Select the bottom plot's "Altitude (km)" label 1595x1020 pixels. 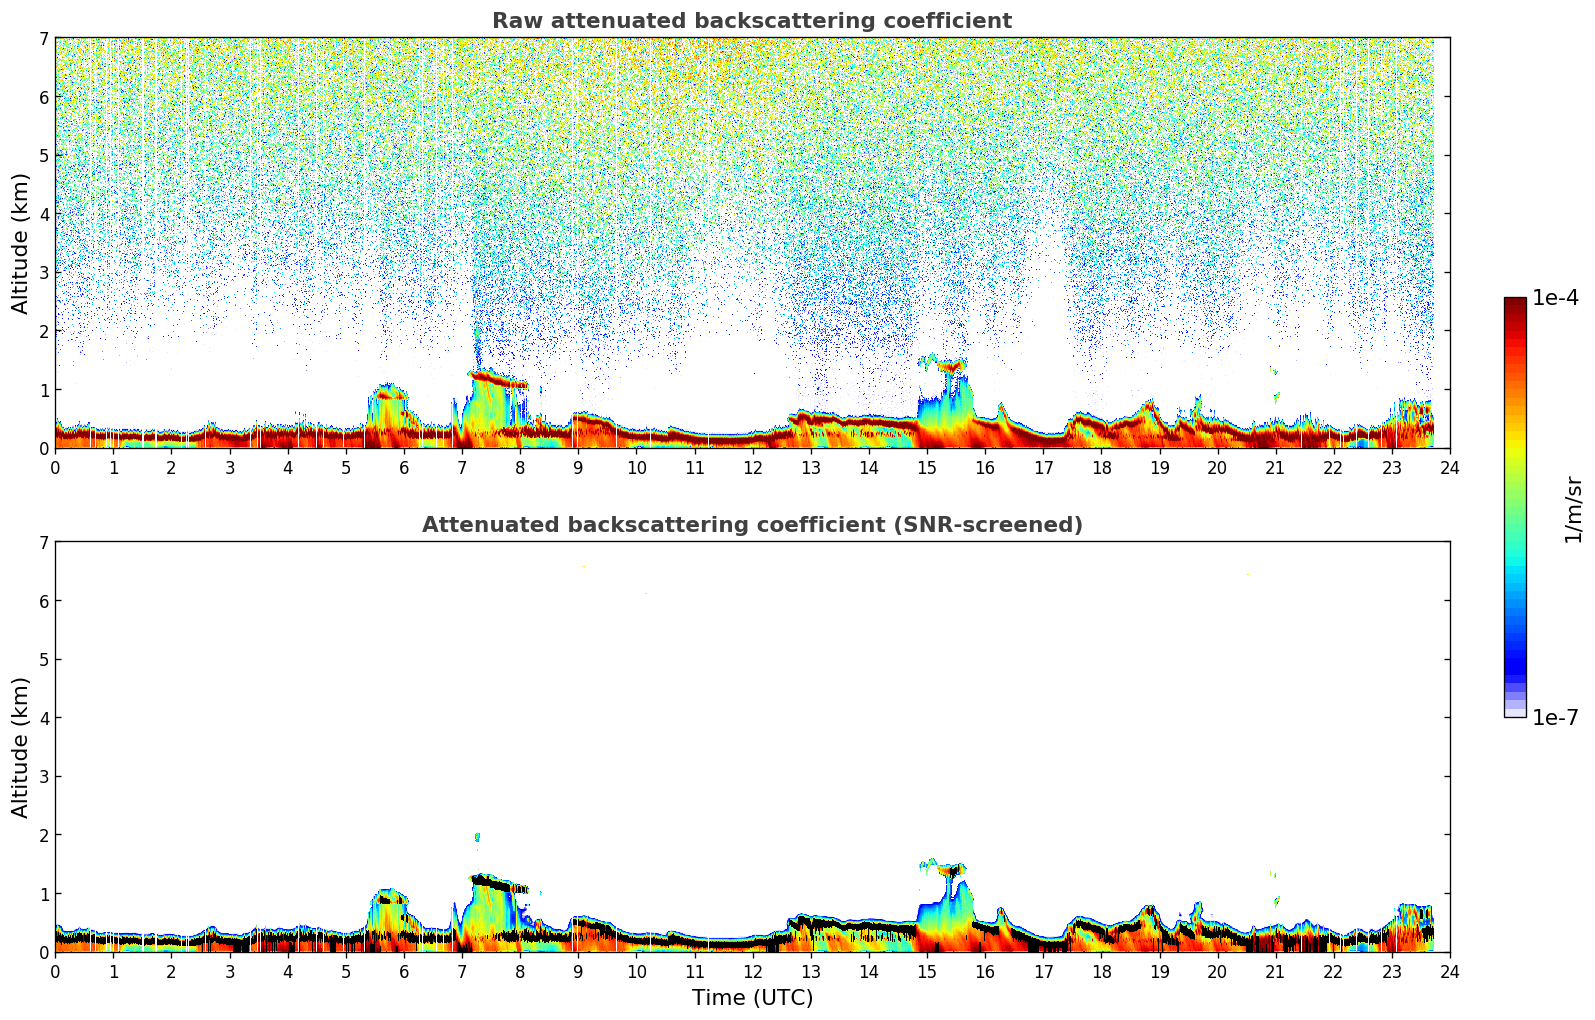[x=21, y=747]
